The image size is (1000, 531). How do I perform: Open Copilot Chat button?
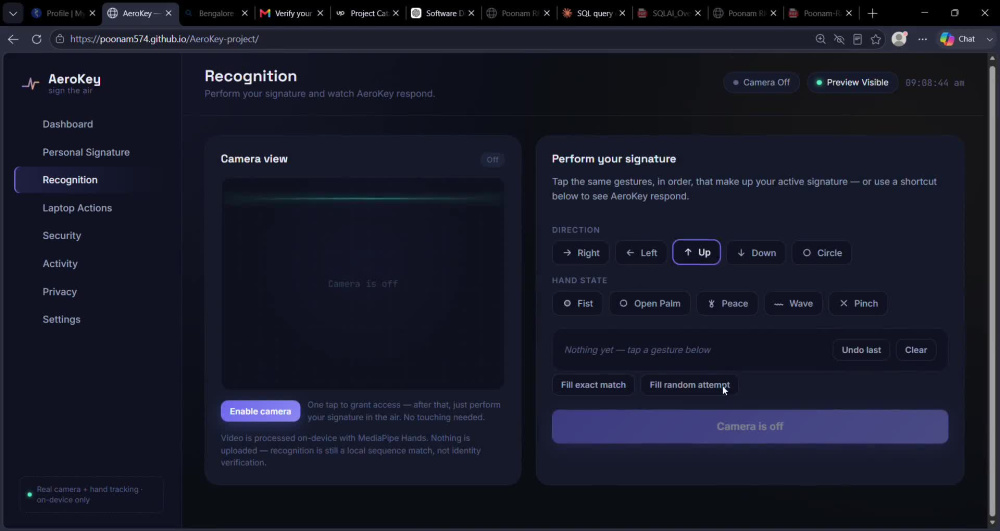point(957,39)
